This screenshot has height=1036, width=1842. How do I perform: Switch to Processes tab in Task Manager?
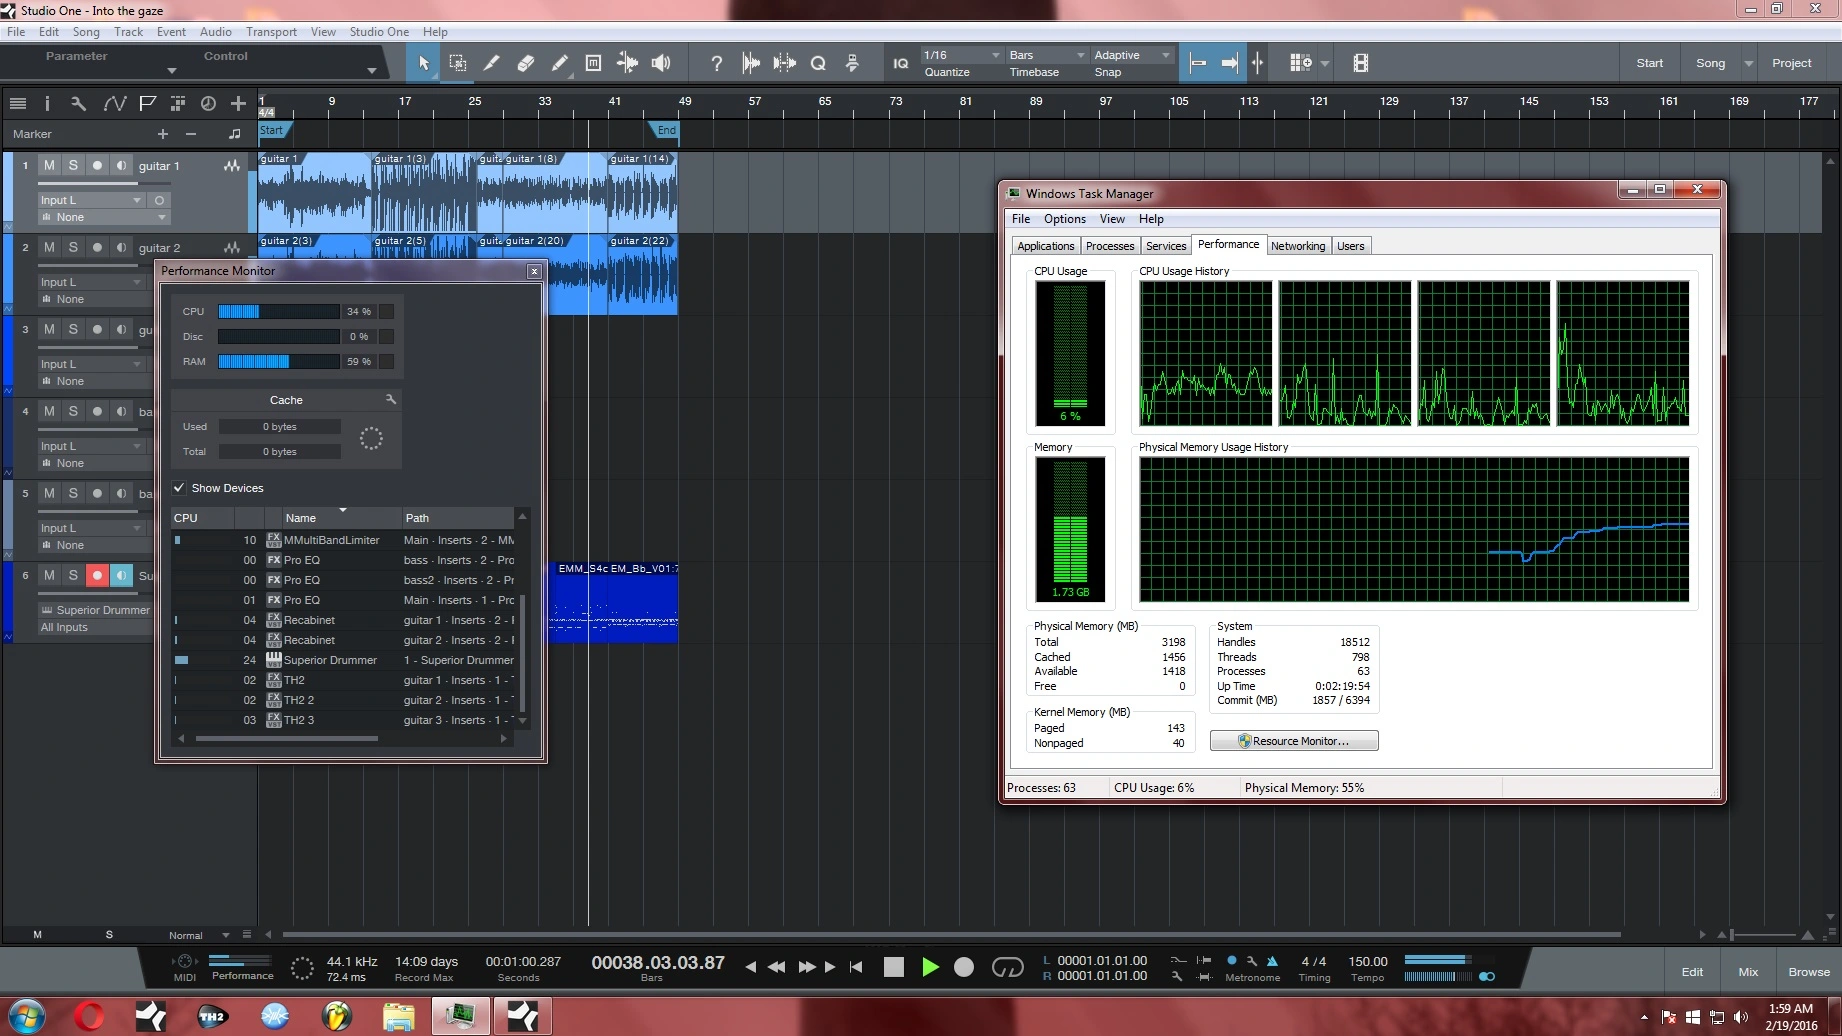(1110, 246)
